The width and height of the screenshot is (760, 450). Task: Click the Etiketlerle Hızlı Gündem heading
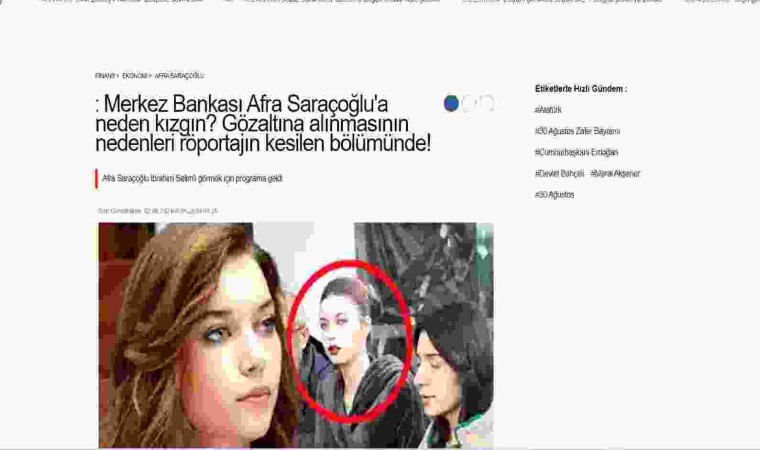point(580,88)
